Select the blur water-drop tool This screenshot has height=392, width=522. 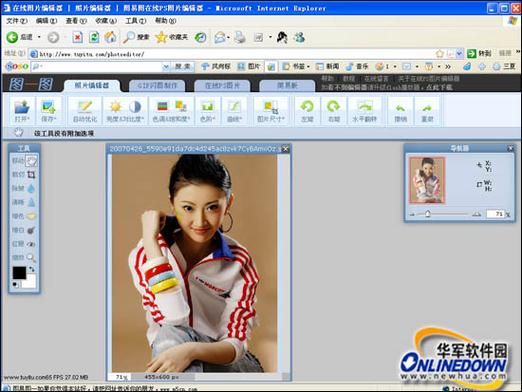click(x=31, y=189)
